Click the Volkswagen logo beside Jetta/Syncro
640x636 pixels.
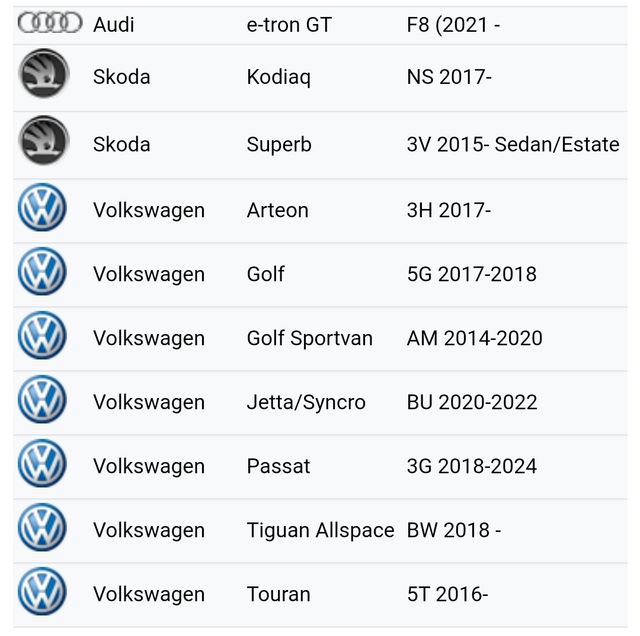[x=42, y=401]
